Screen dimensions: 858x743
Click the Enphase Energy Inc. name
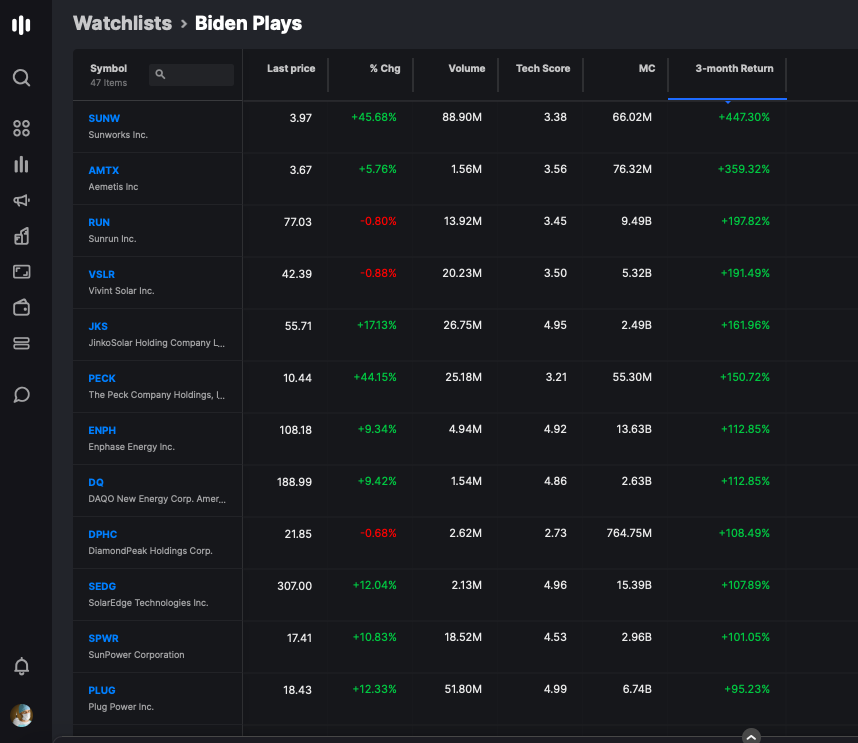coord(131,446)
